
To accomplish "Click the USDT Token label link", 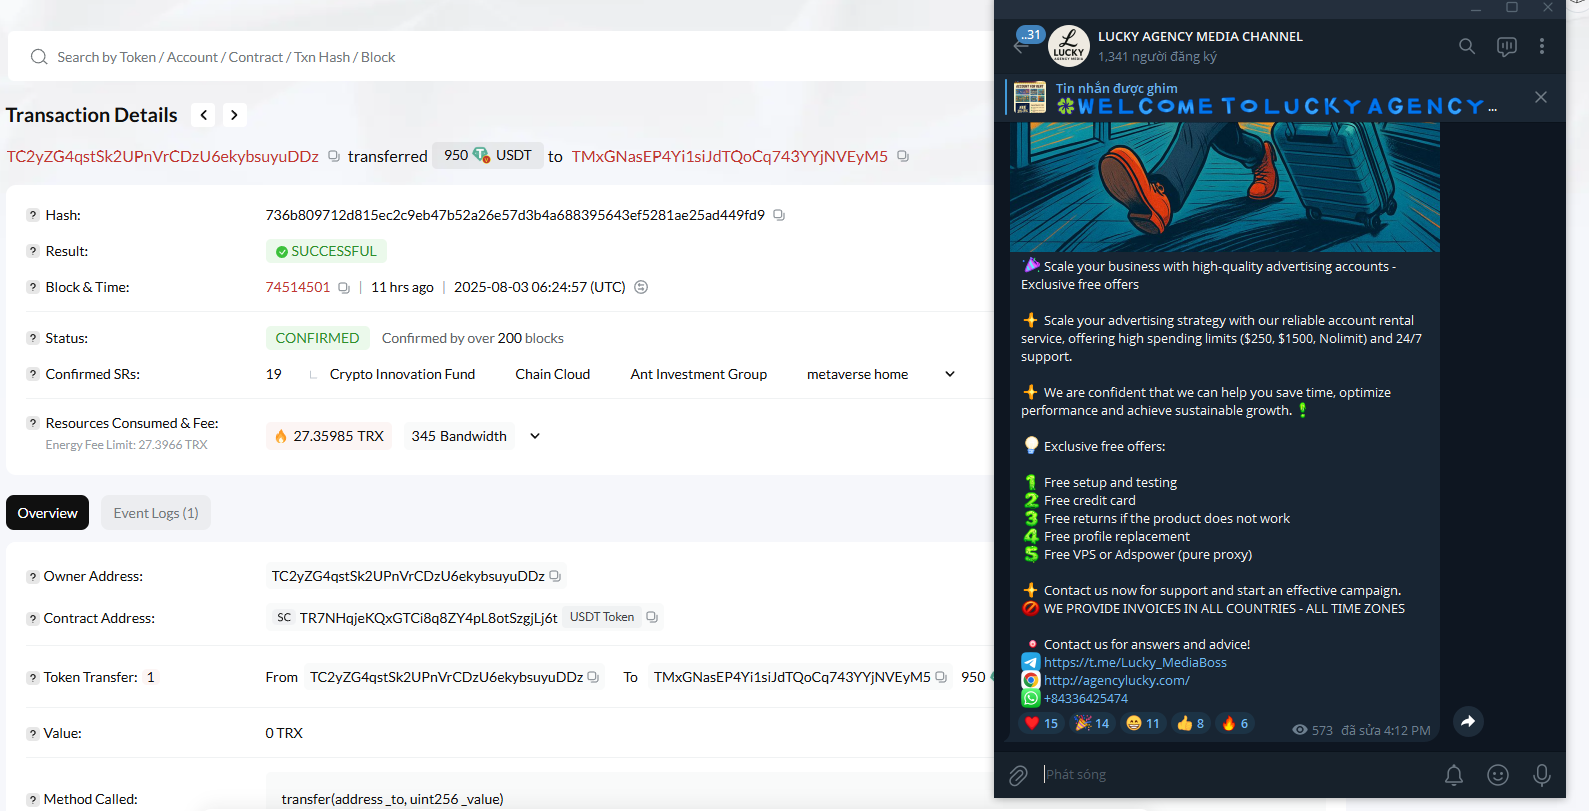I will [x=602, y=617].
